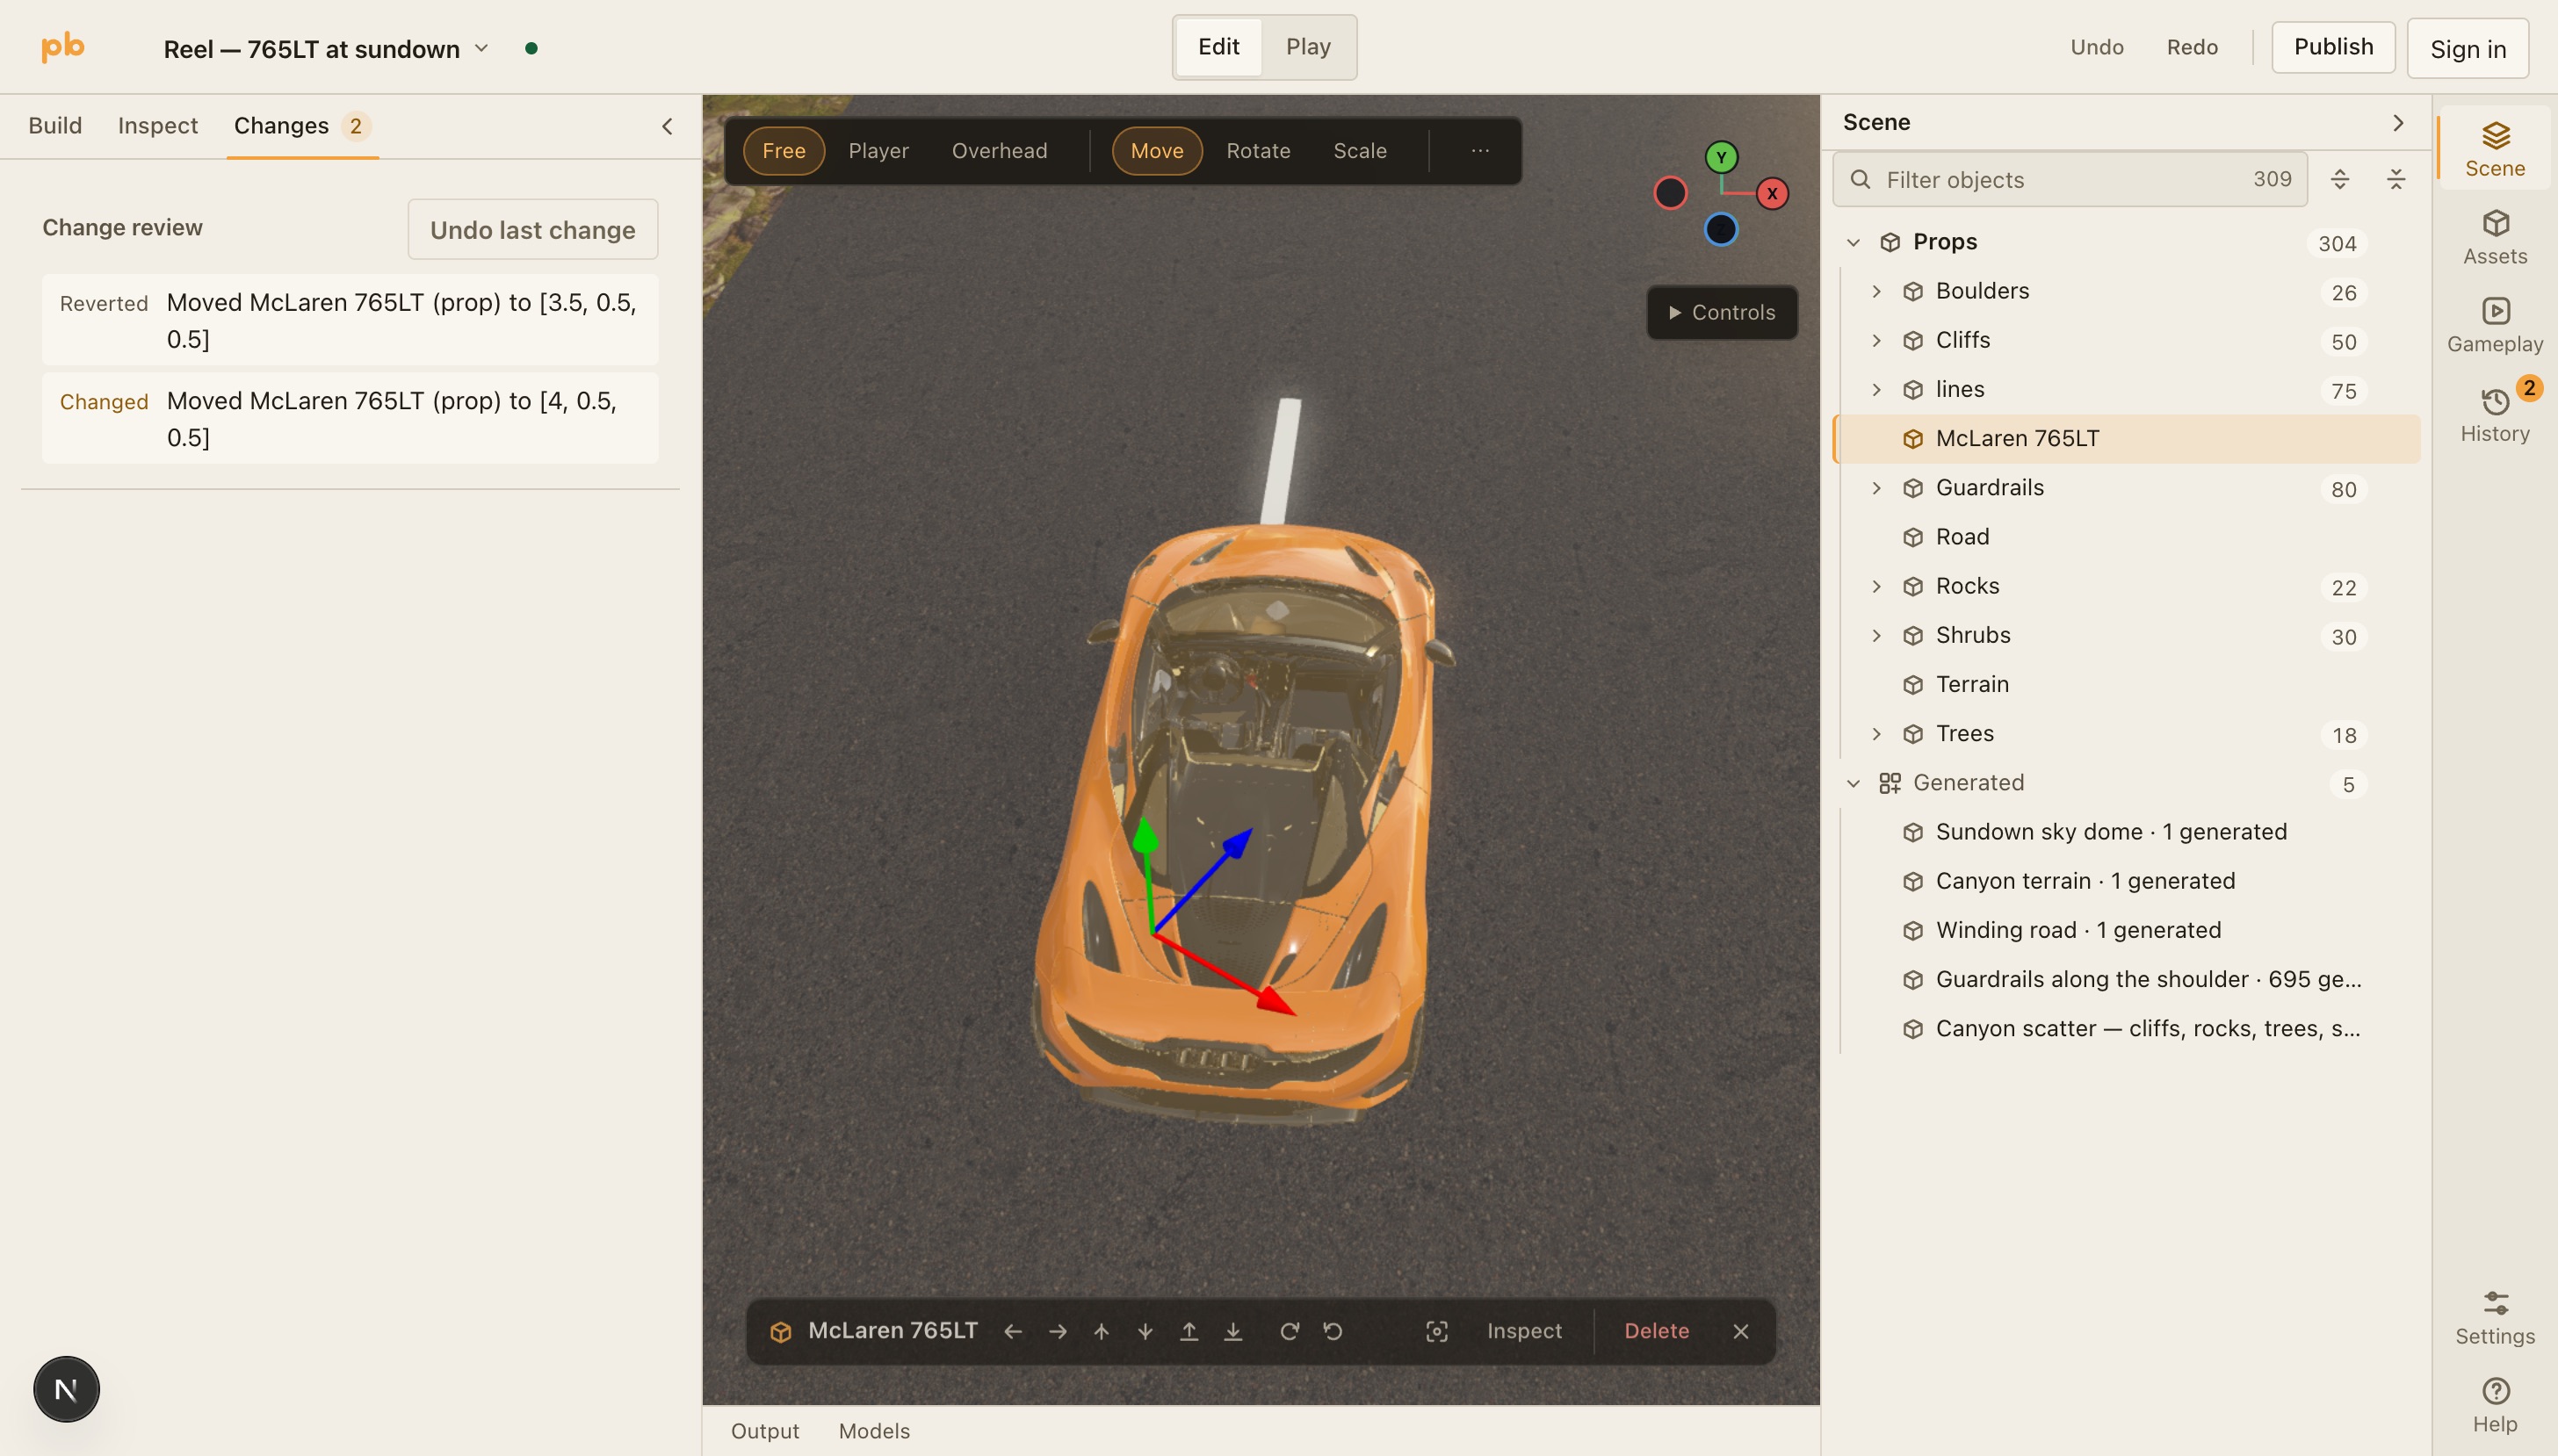
Task: Switch to the Build tab
Action: click(x=55, y=126)
